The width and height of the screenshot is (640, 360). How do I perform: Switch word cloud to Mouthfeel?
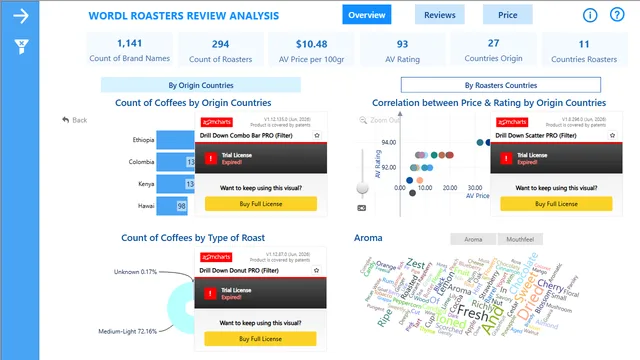pyautogui.click(x=520, y=239)
